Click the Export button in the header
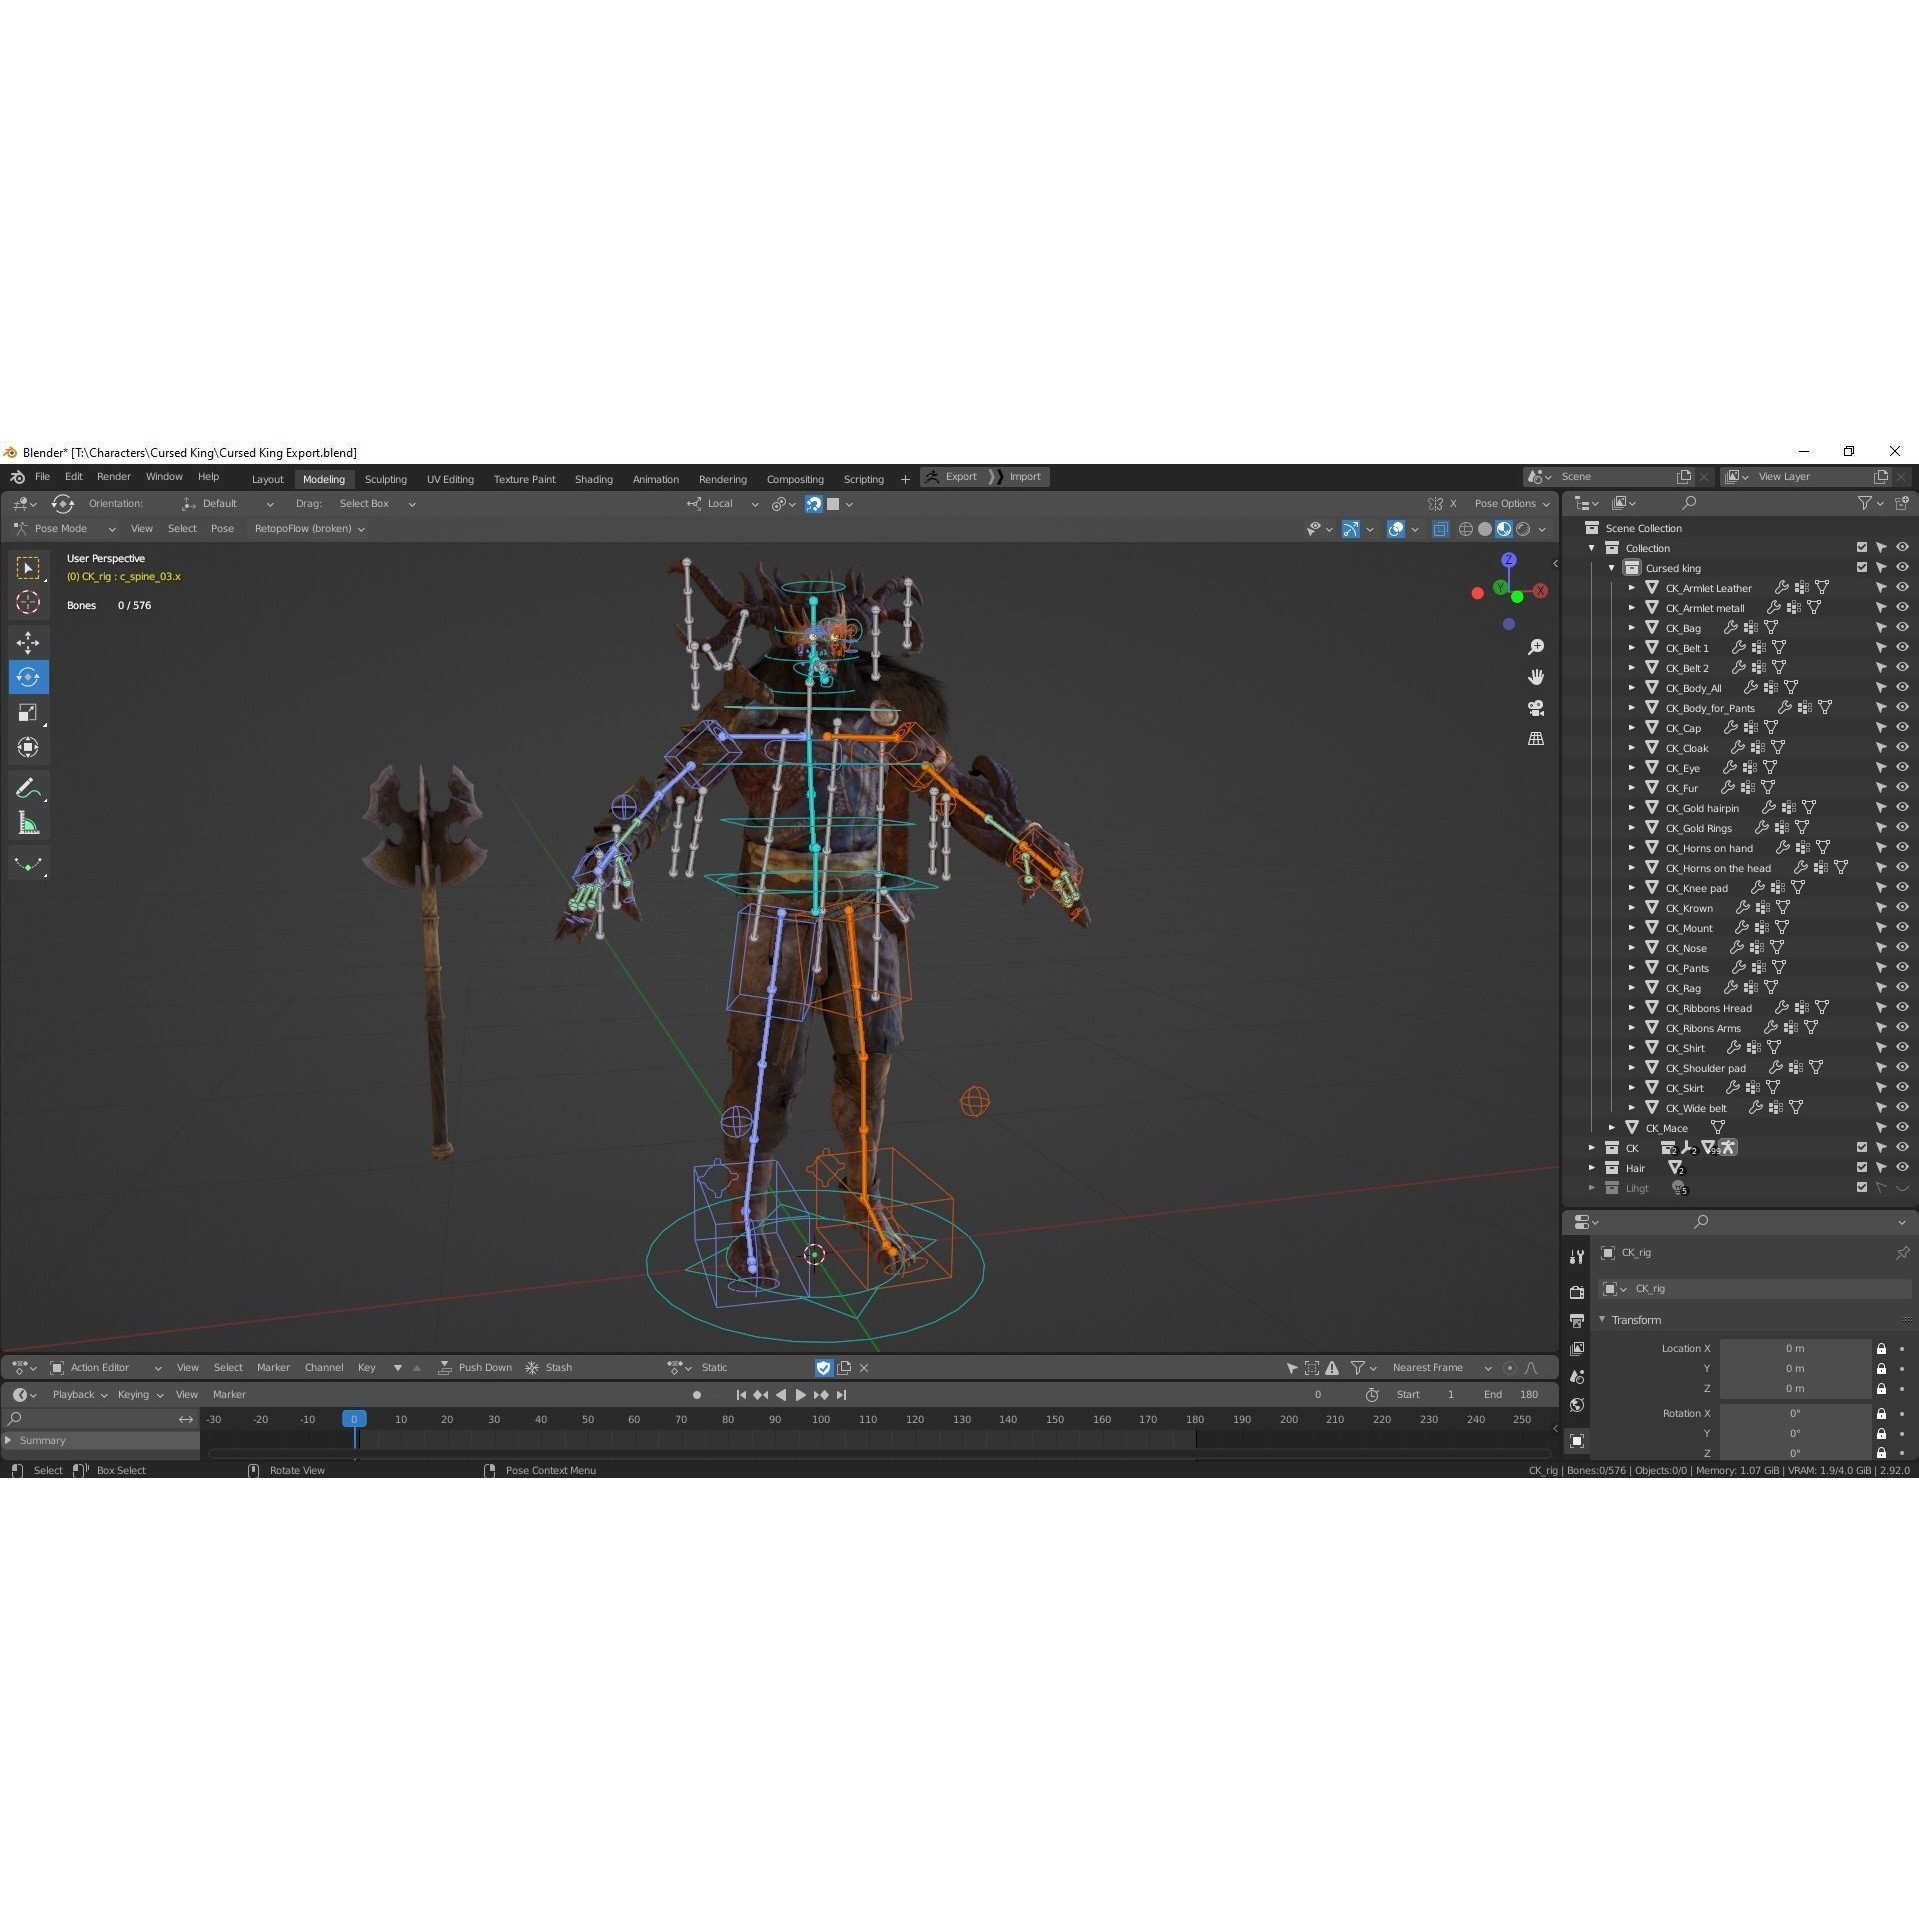The height and width of the screenshot is (1919, 1919). 959,476
